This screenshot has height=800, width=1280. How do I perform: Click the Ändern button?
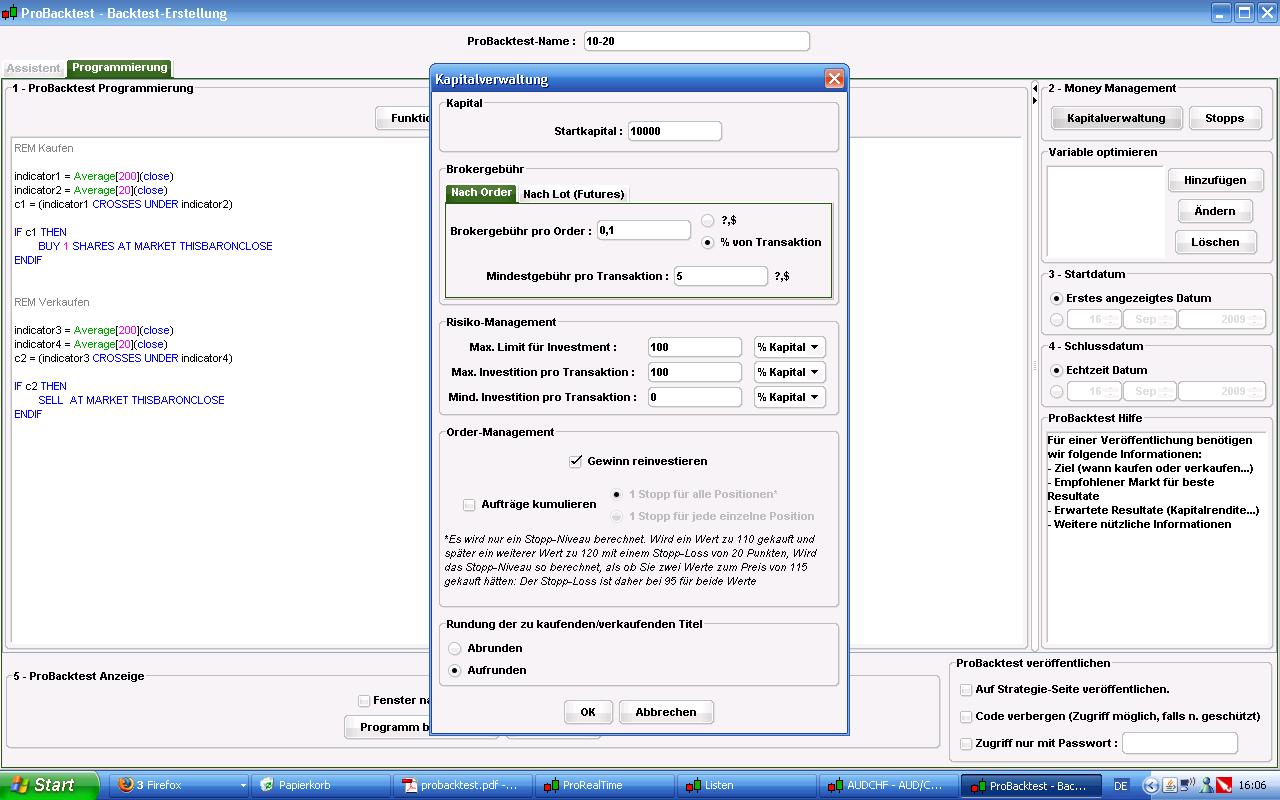click(1215, 211)
